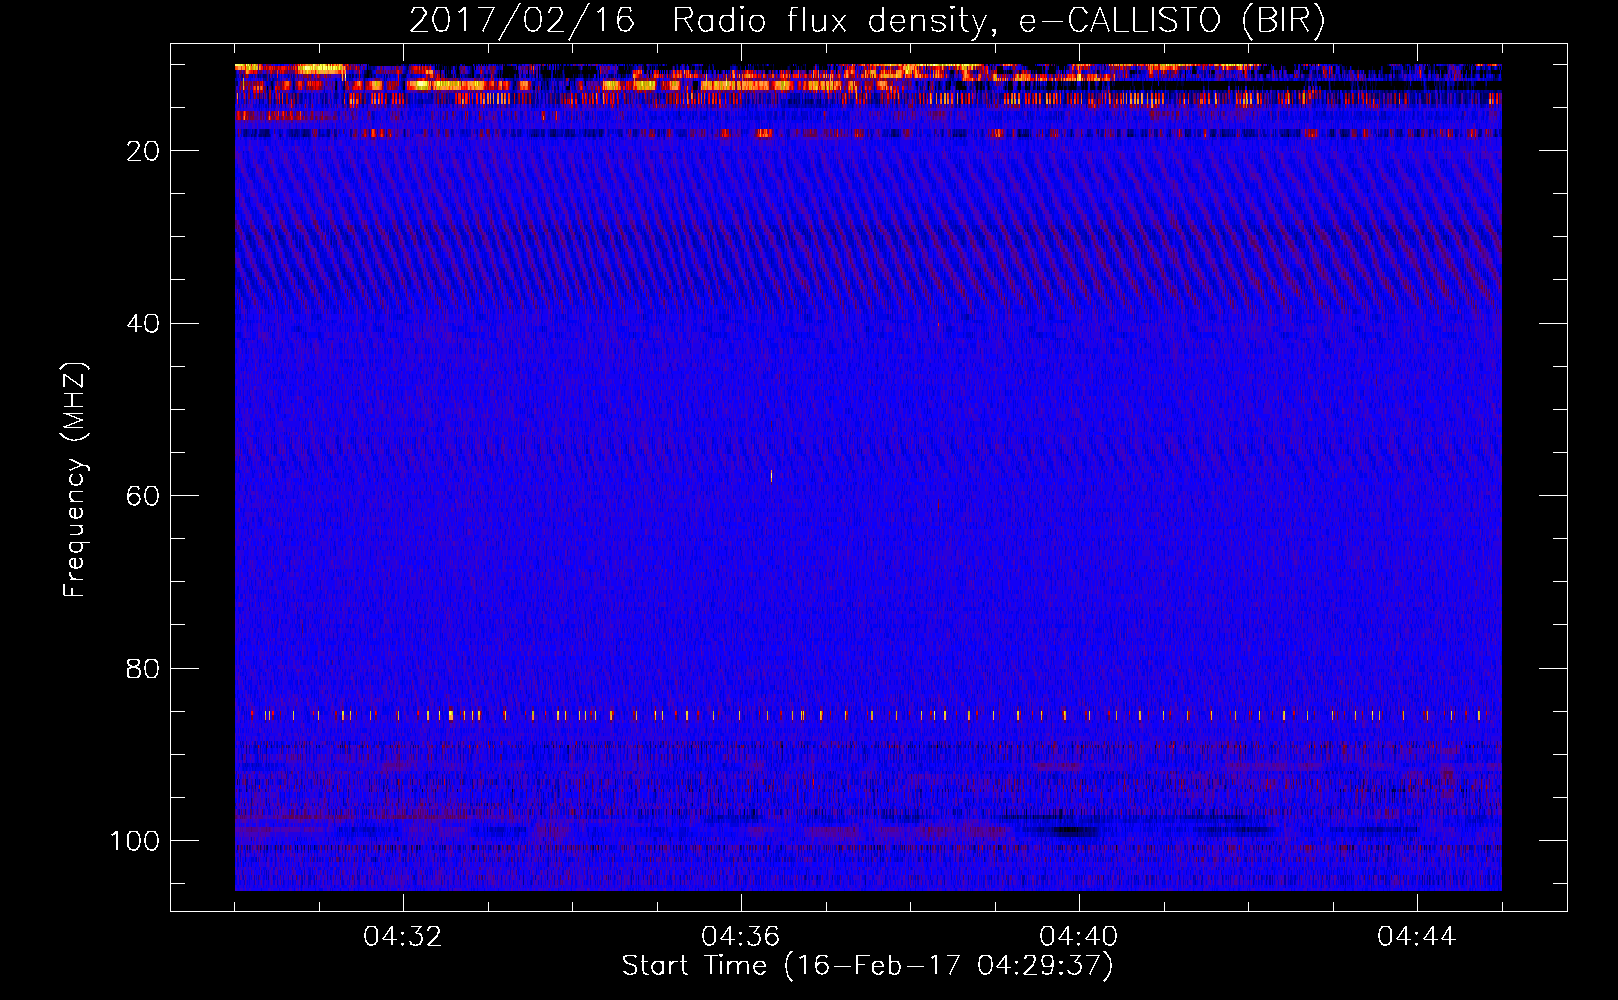Click the "Start Time (16-Feb-17 04:29:37)" x-axis label
This screenshot has height=1000, width=1618.
tap(867, 966)
